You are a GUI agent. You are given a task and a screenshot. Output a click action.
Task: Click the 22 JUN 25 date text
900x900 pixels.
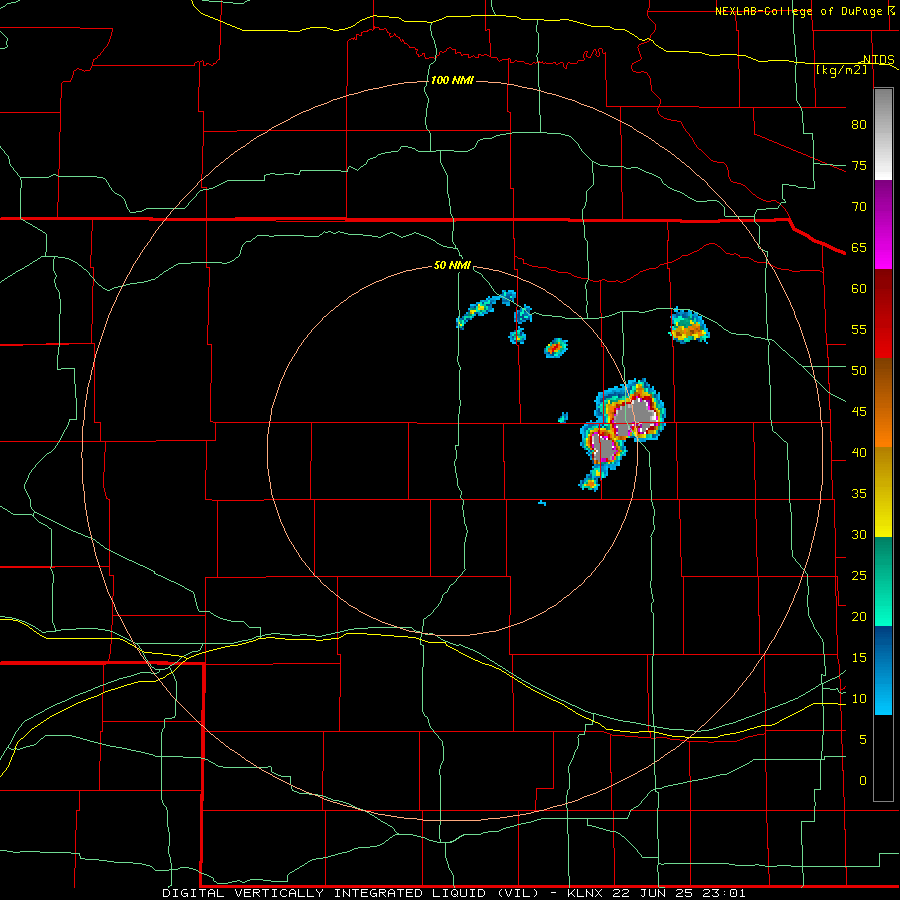click(x=653, y=893)
